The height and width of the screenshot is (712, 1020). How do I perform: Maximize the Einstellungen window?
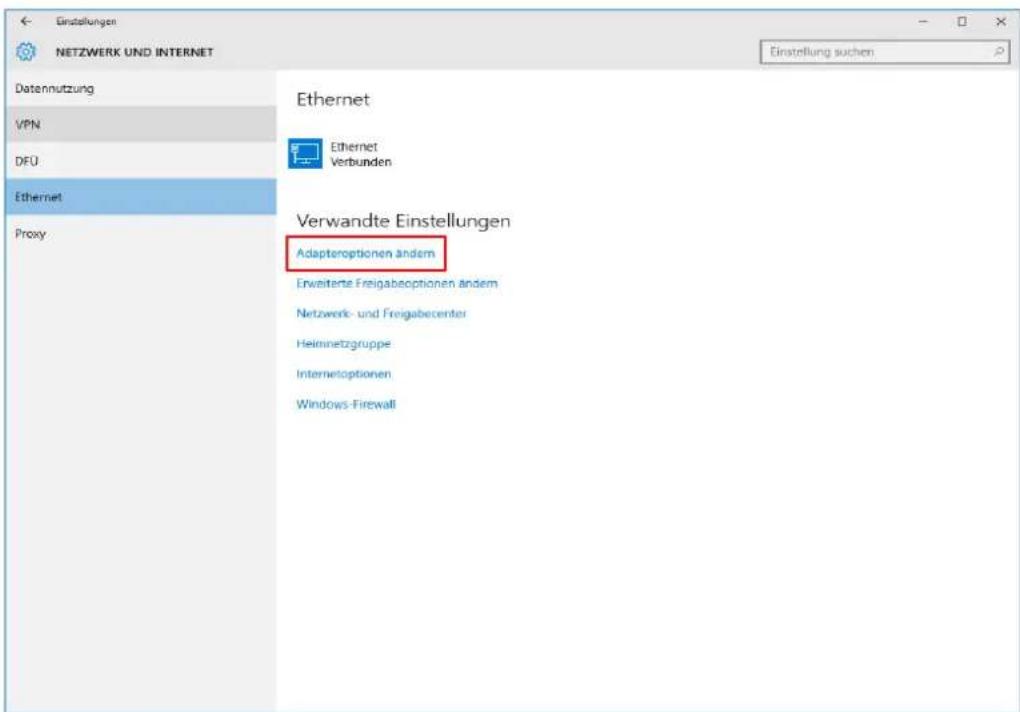pyautogui.click(x=961, y=21)
